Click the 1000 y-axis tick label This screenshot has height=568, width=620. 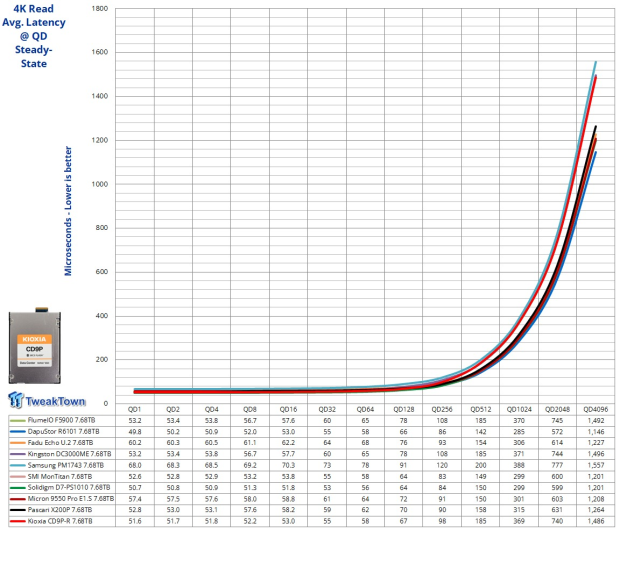point(100,184)
